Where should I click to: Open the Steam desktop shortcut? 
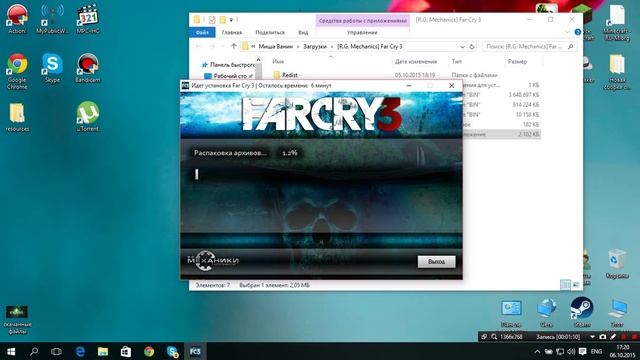[582, 312]
